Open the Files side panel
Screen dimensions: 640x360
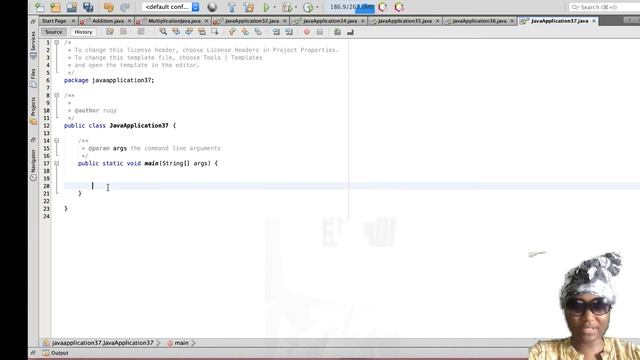(33, 78)
